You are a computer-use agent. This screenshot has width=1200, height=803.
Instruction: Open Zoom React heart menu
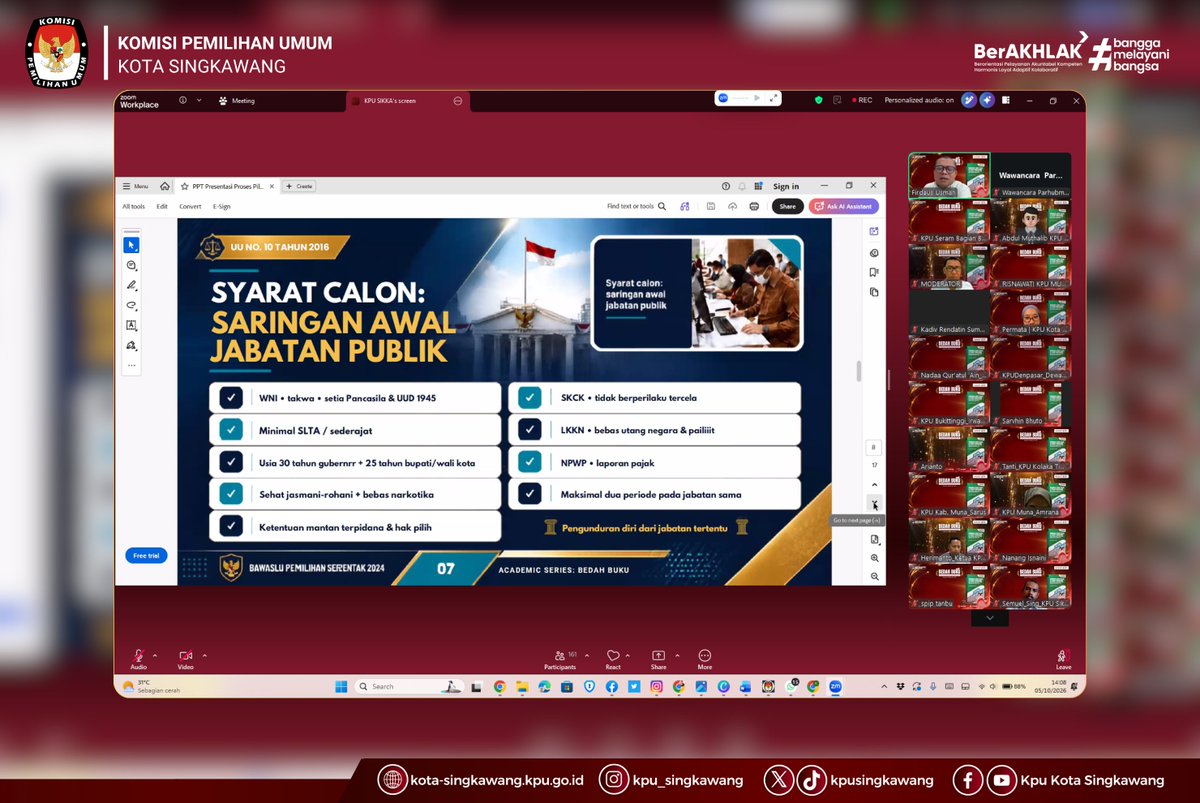(613, 659)
